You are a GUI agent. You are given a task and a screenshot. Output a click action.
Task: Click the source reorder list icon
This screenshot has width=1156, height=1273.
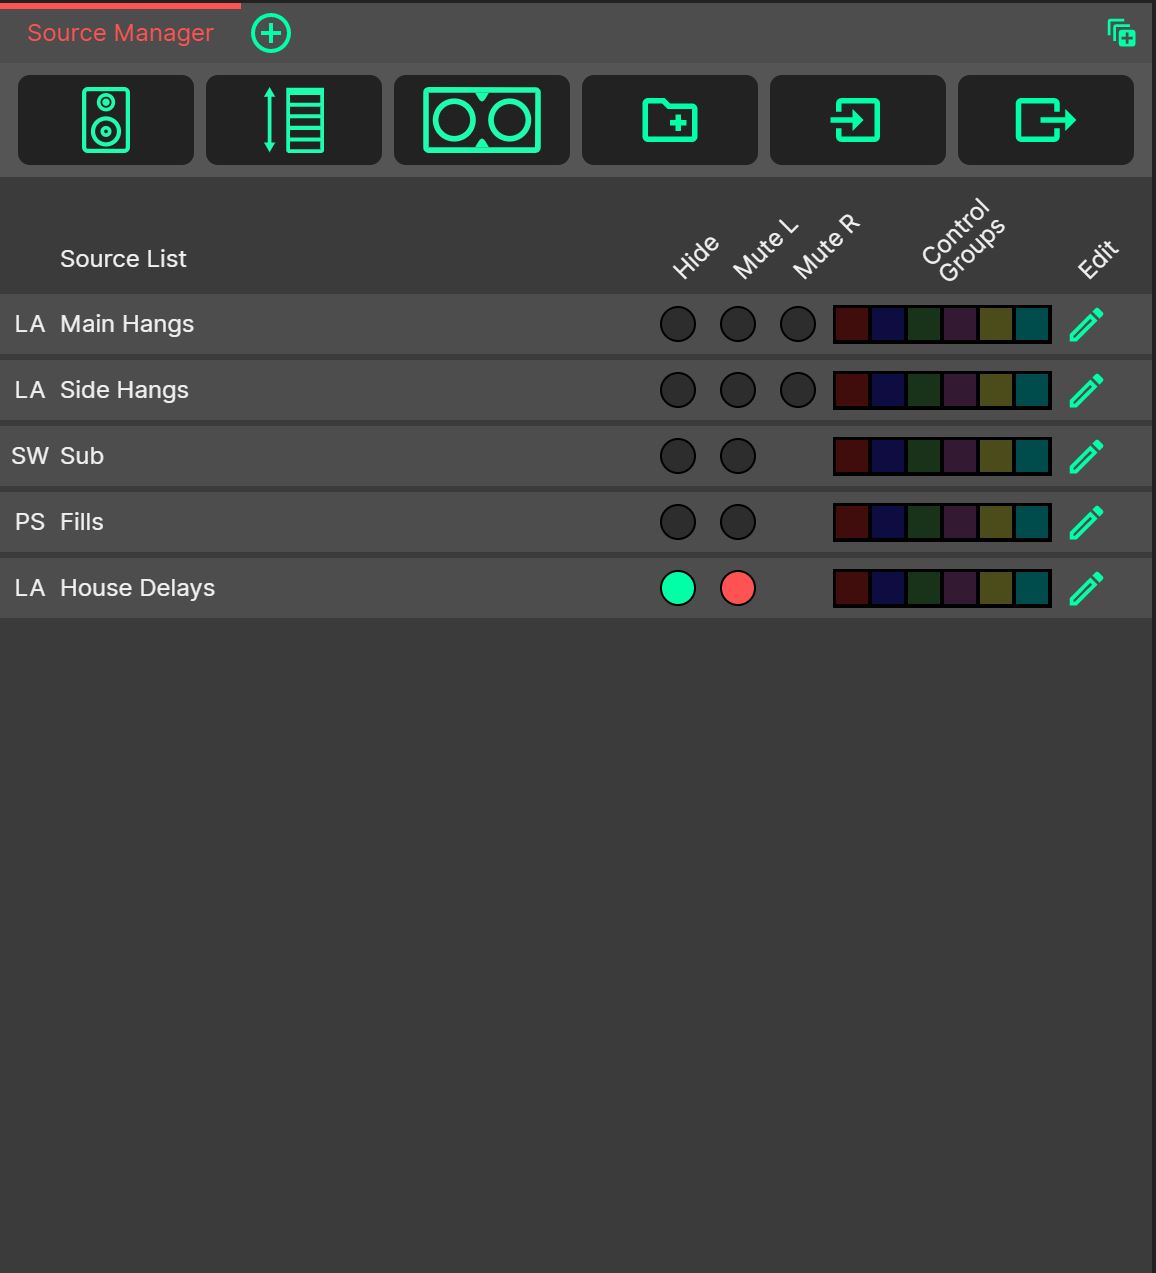[293, 119]
